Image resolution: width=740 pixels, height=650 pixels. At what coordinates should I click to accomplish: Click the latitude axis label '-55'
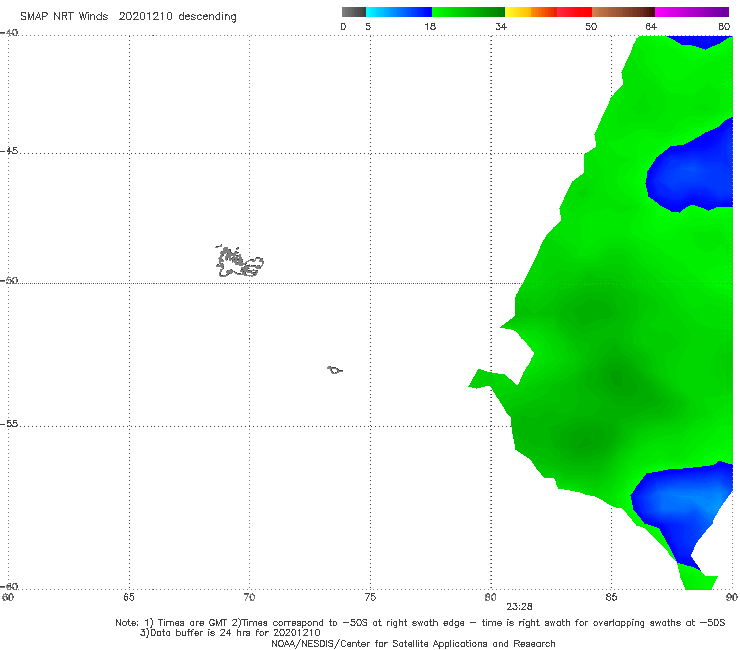(x=9, y=424)
